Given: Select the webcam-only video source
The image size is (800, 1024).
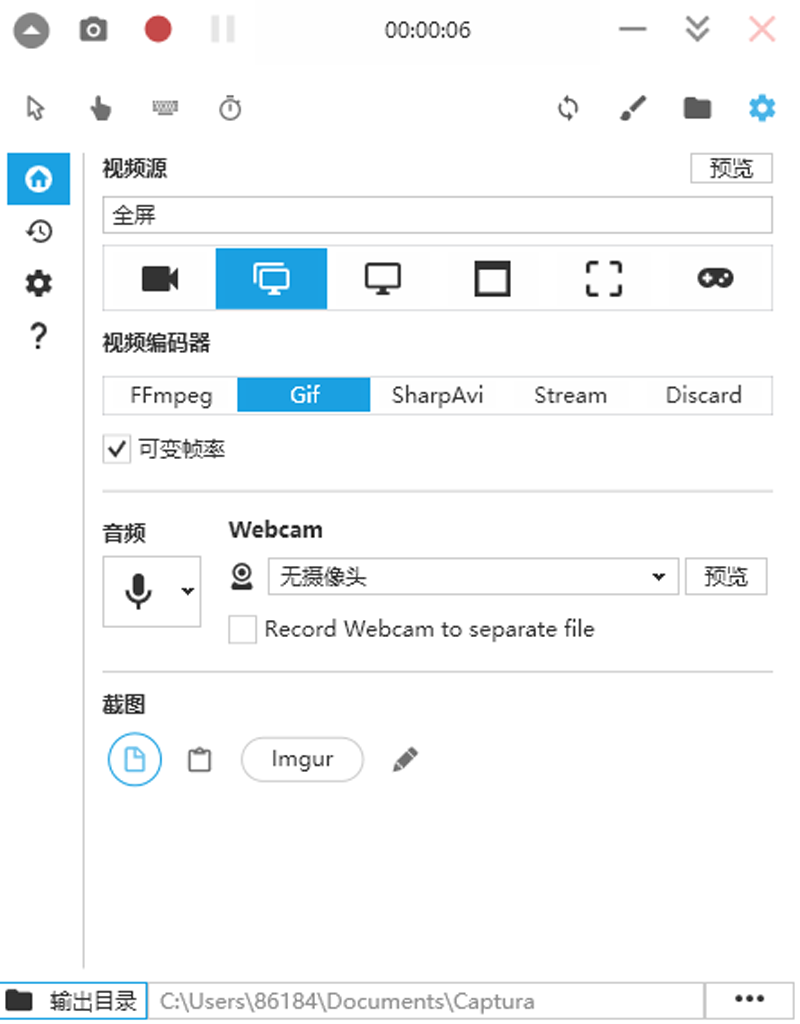Looking at the screenshot, I should point(160,278).
